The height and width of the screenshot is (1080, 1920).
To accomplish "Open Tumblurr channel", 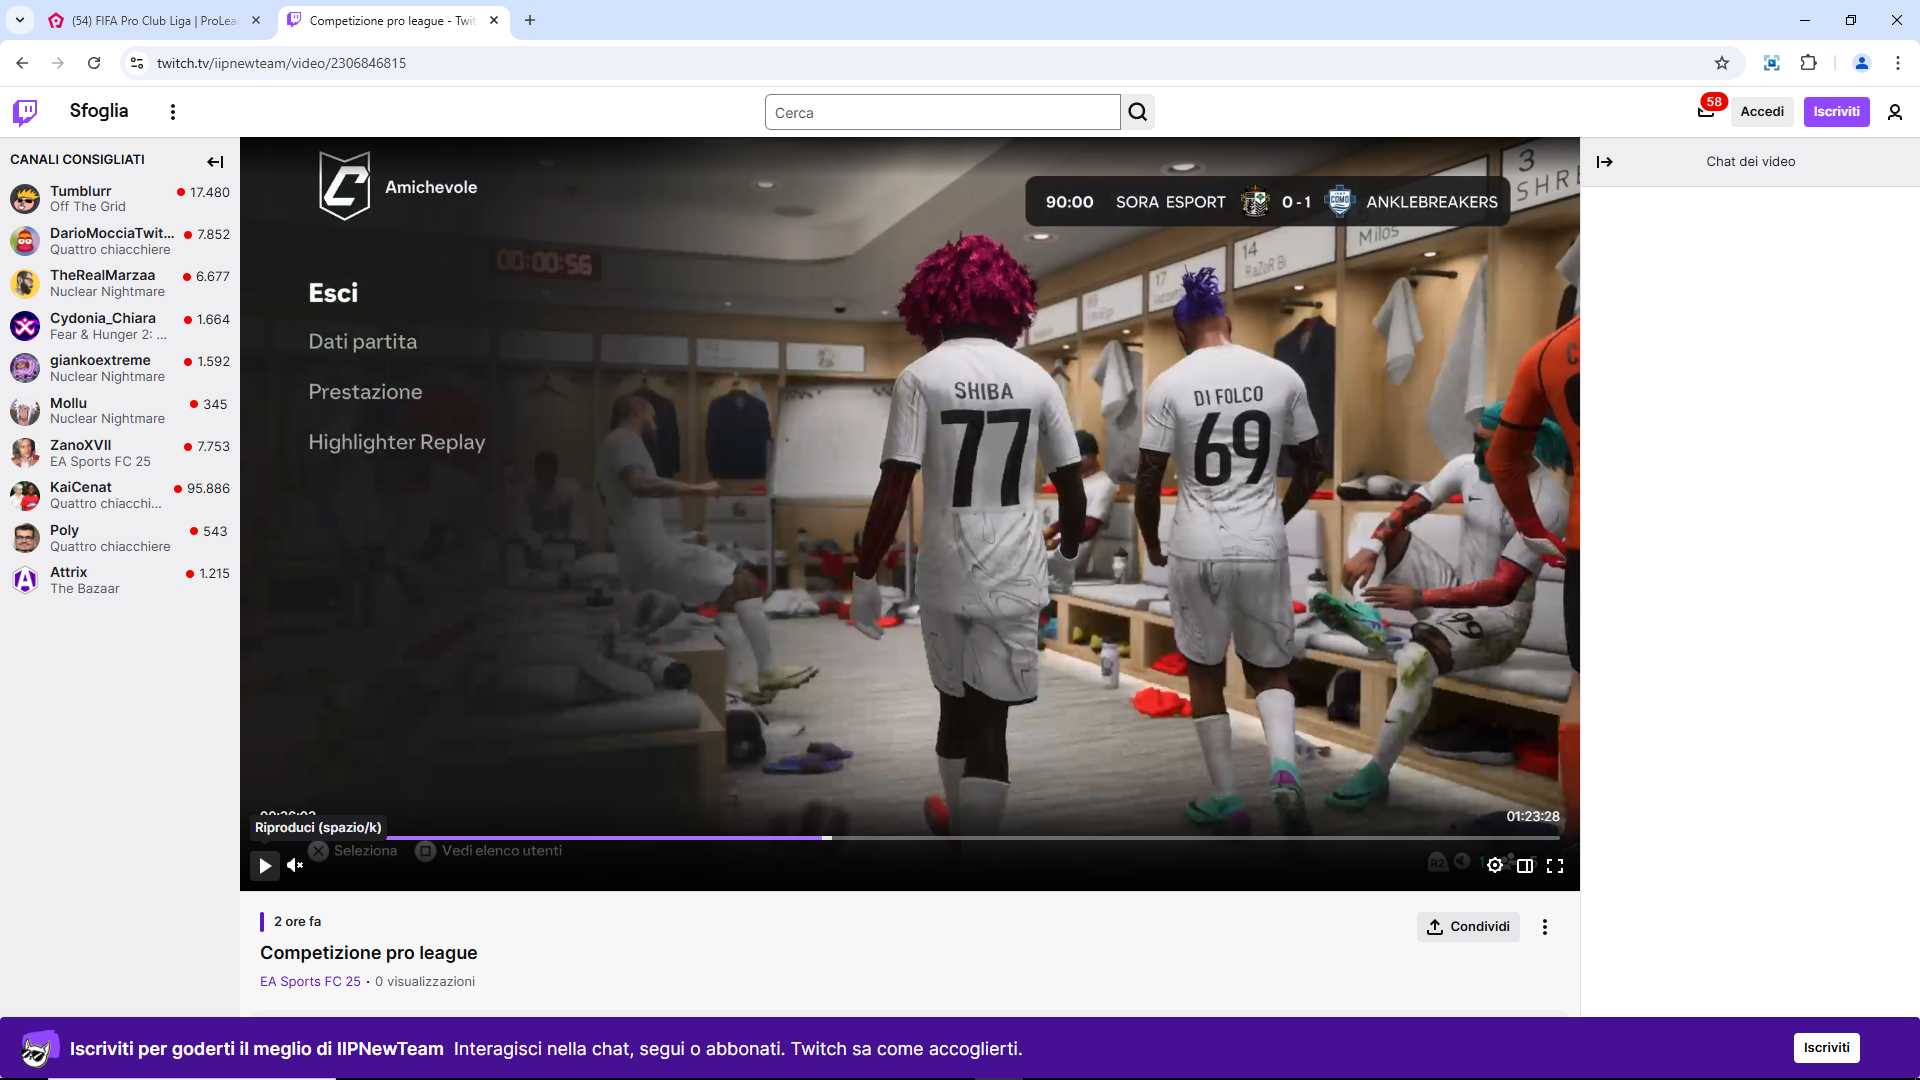I will [x=120, y=198].
